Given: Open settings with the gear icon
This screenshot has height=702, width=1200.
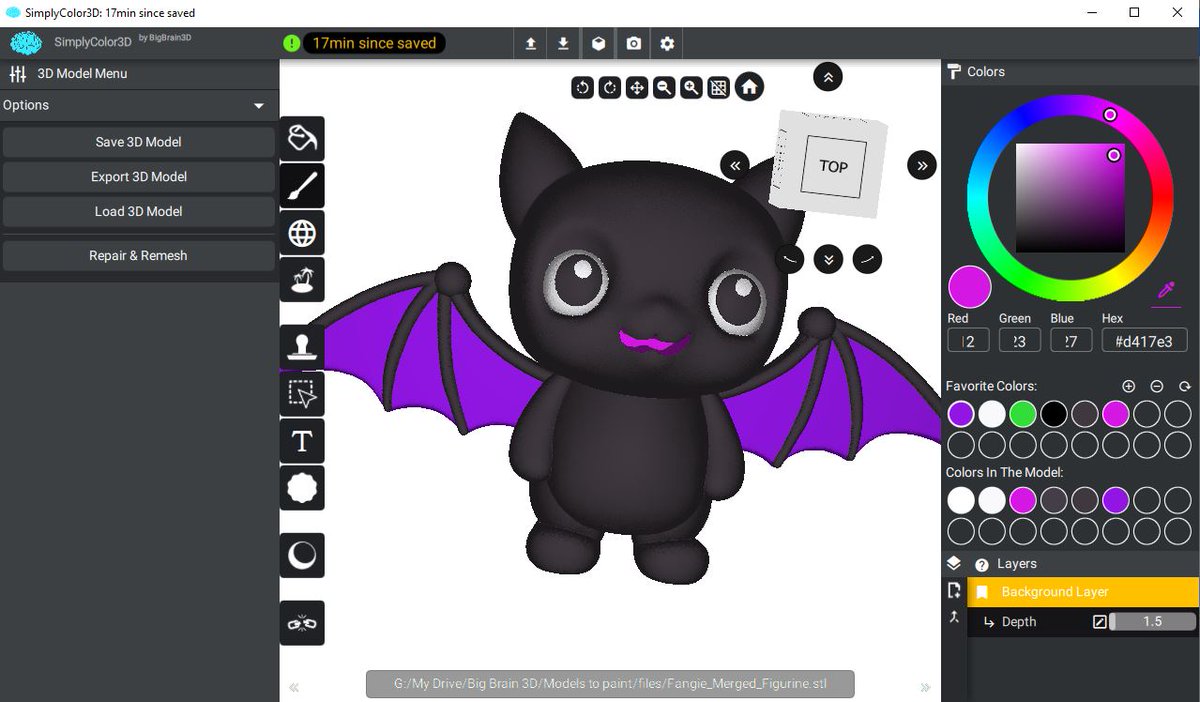Looking at the screenshot, I should [x=667, y=44].
